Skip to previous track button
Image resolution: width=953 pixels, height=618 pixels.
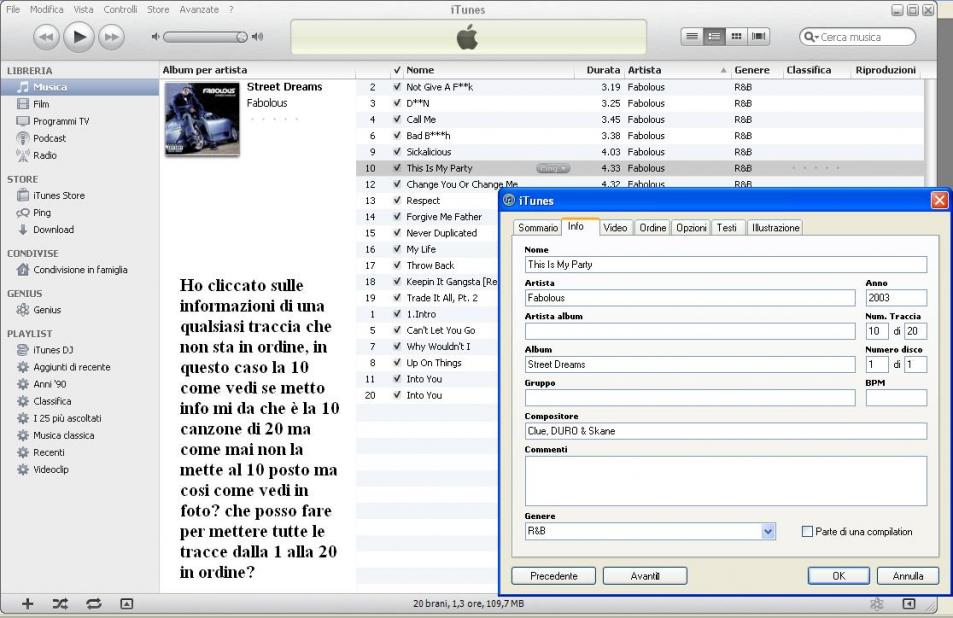46,37
